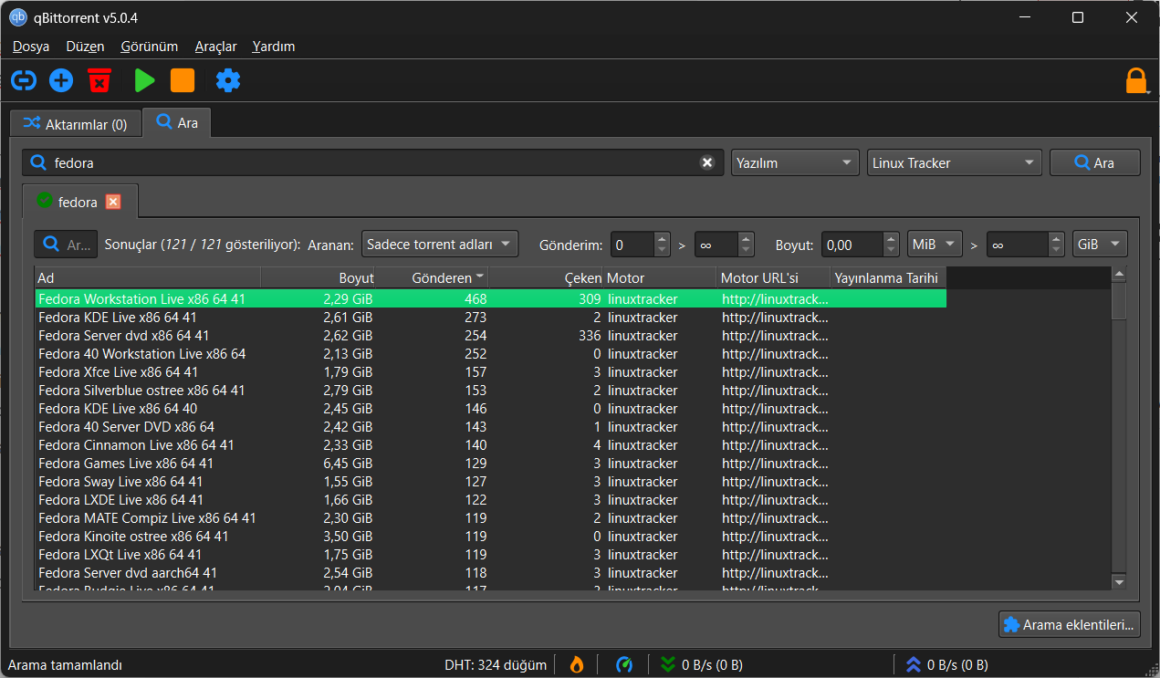This screenshot has height=678, width=1160.
Task: Decrease minimum Gönderim seeds value
Action: point(662,250)
